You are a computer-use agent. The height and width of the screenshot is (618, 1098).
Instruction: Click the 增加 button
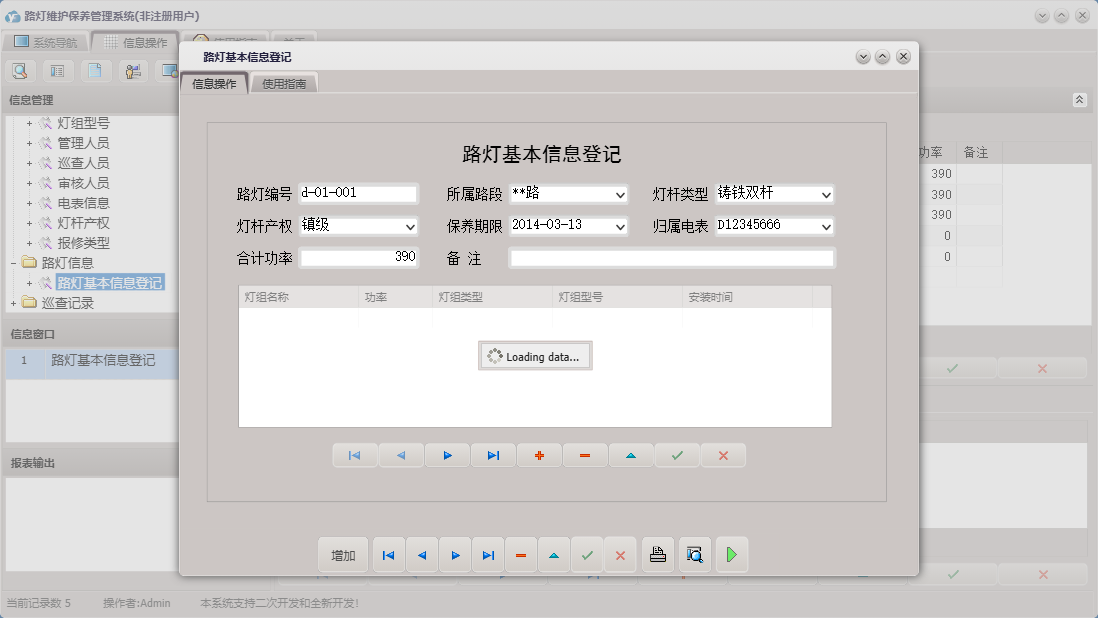click(x=343, y=555)
